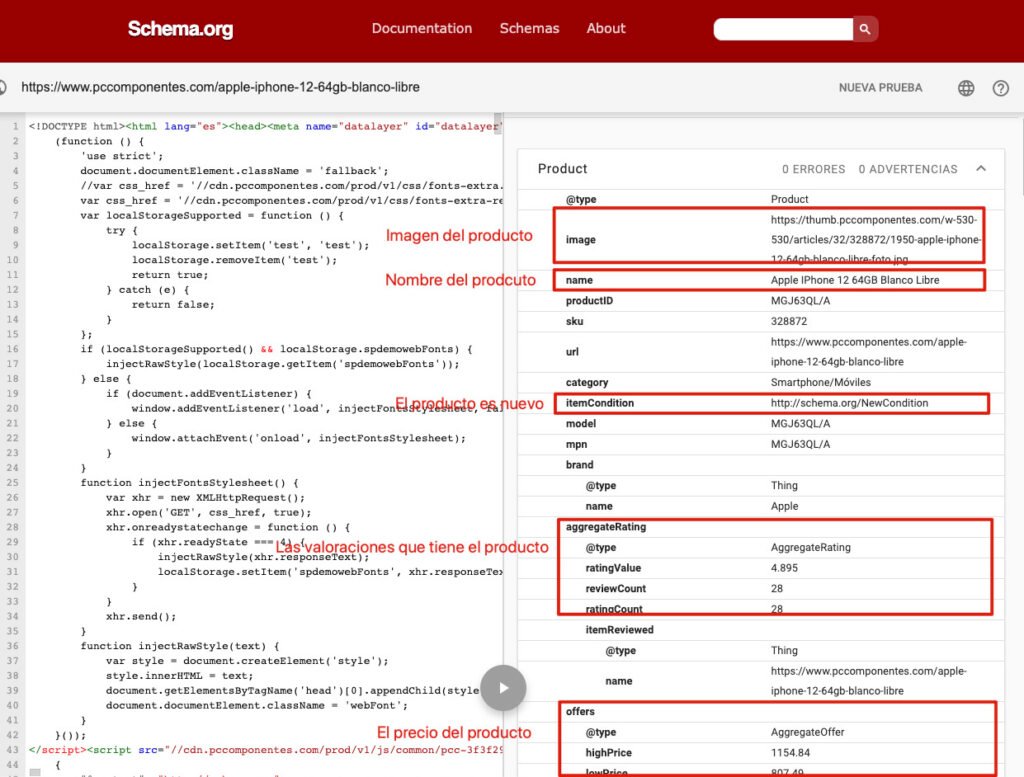Image resolution: width=1024 pixels, height=777 pixels.
Task: Select the itemReviewed row
Action: coord(761,630)
